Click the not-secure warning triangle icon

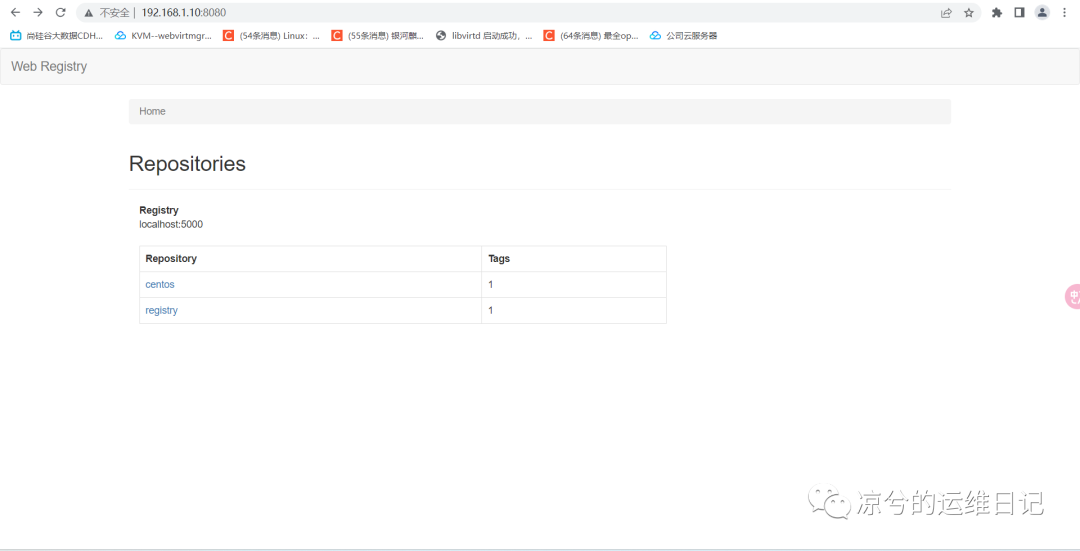[88, 12]
